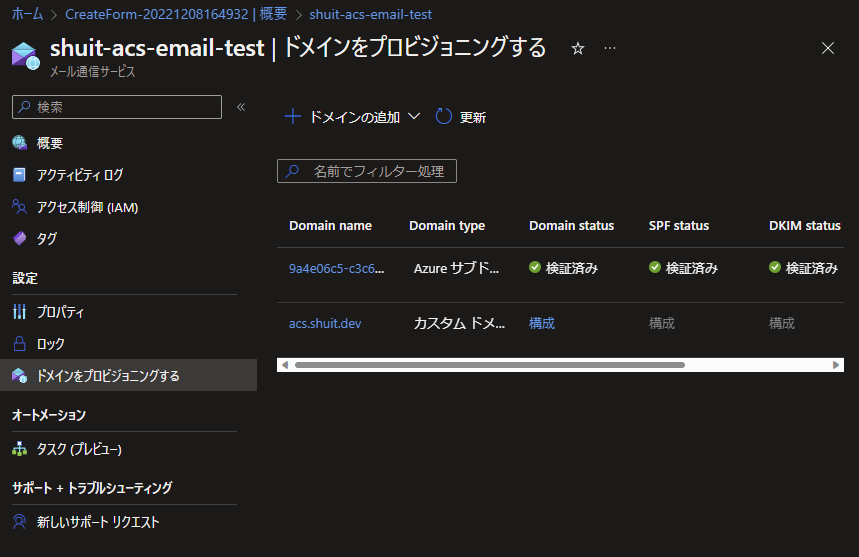The image size is (859, 557).
Task: Click Domain status column header
Action: pyautogui.click(x=571, y=226)
